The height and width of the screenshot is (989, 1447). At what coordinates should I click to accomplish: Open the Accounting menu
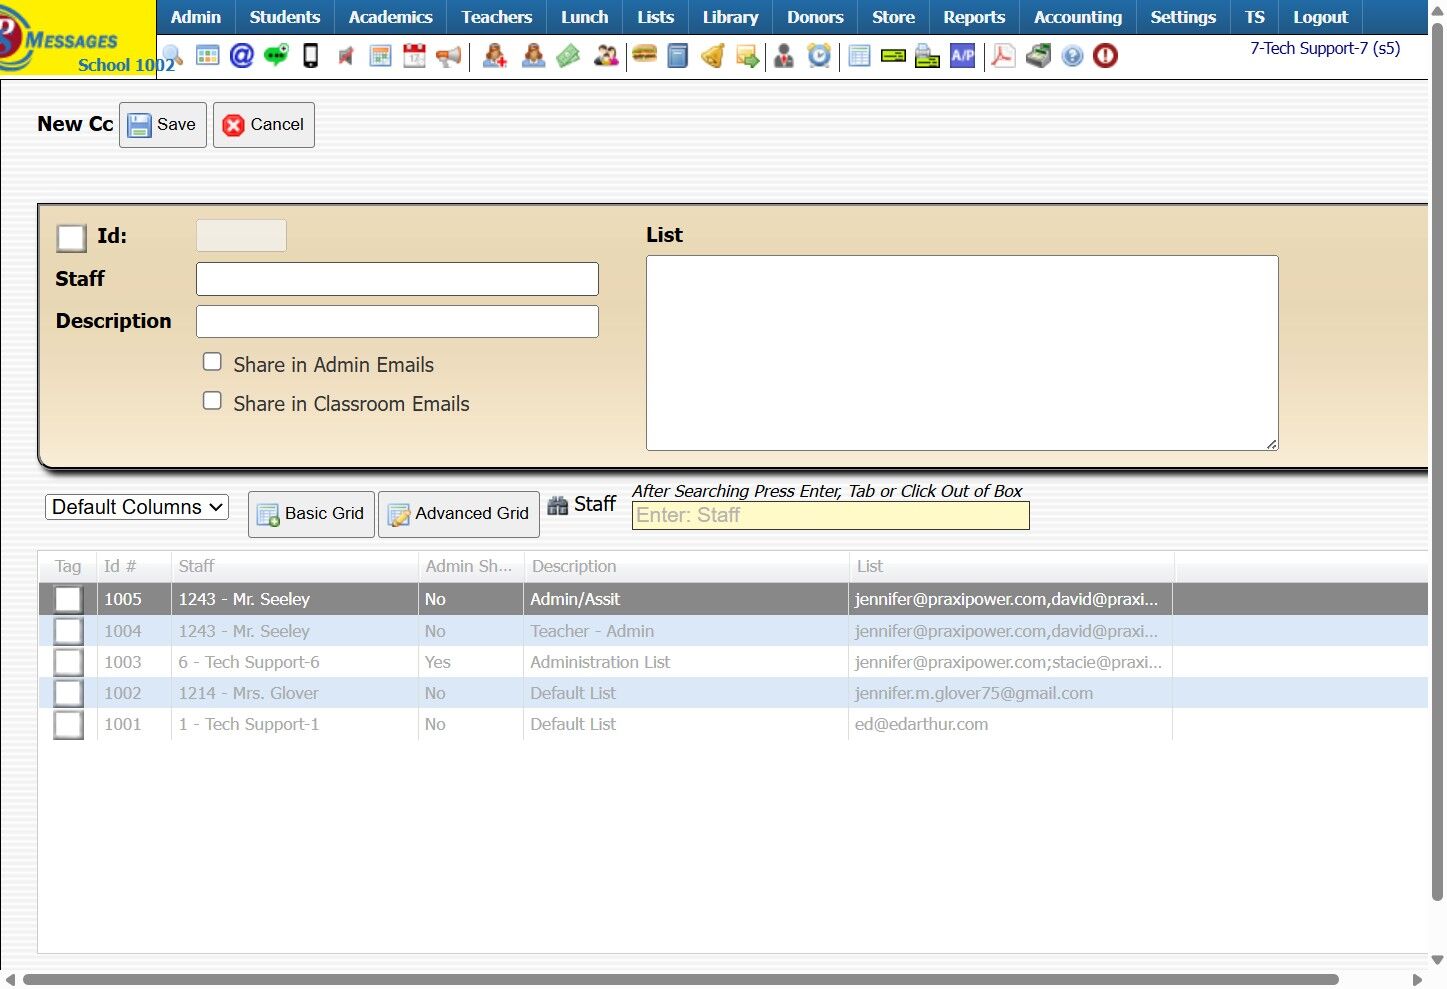click(1078, 17)
